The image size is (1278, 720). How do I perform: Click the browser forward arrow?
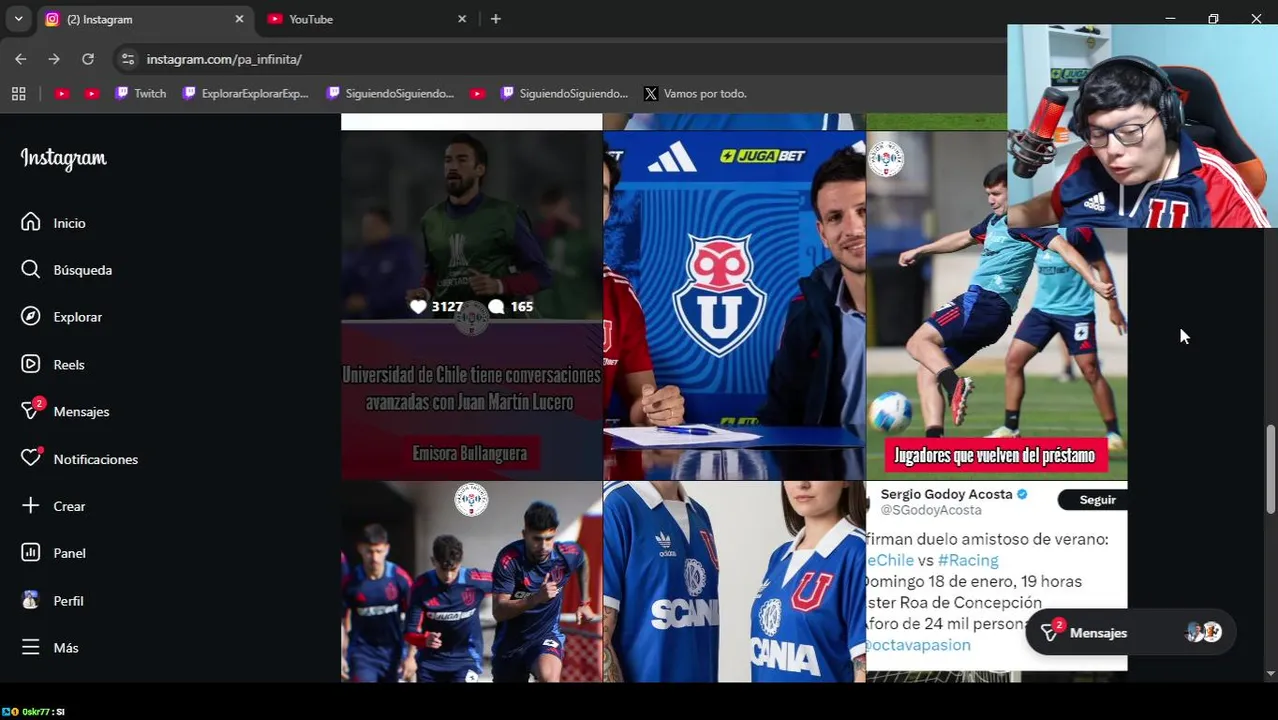coord(54,59)
